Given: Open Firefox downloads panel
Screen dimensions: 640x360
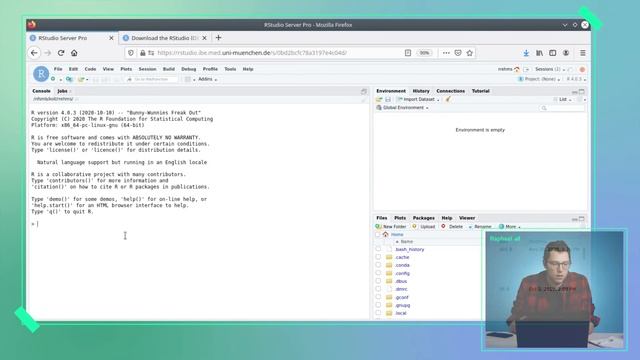Looking at the screenshot, I should point(526,53).
